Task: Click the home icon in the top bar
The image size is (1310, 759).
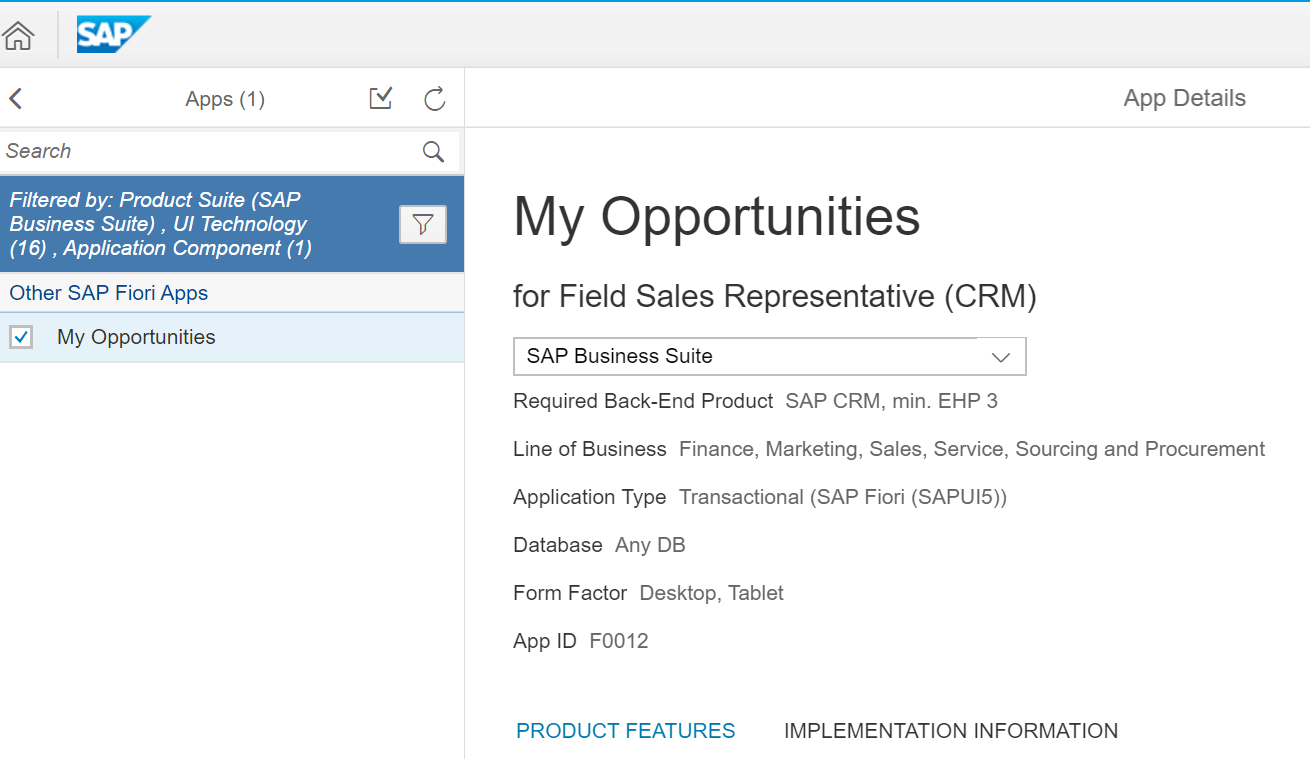Action: [x=18, y=34]
